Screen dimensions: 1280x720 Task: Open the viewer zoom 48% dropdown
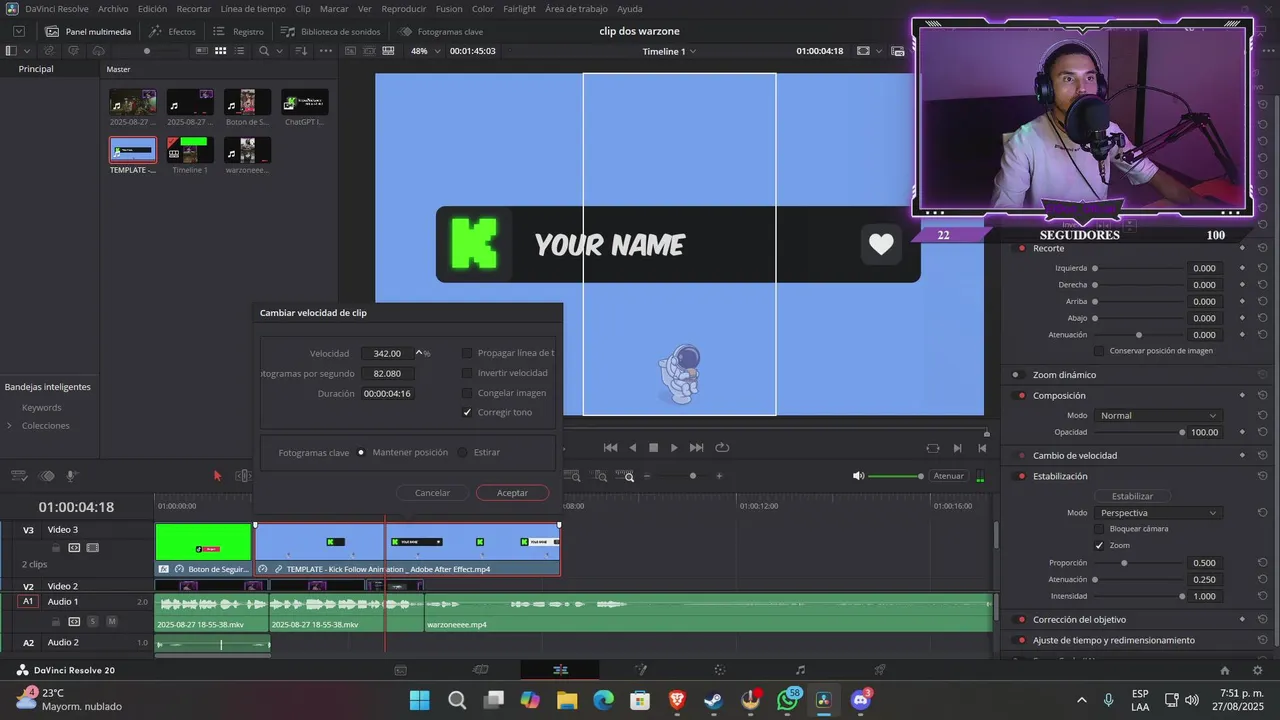coord(424,51)
